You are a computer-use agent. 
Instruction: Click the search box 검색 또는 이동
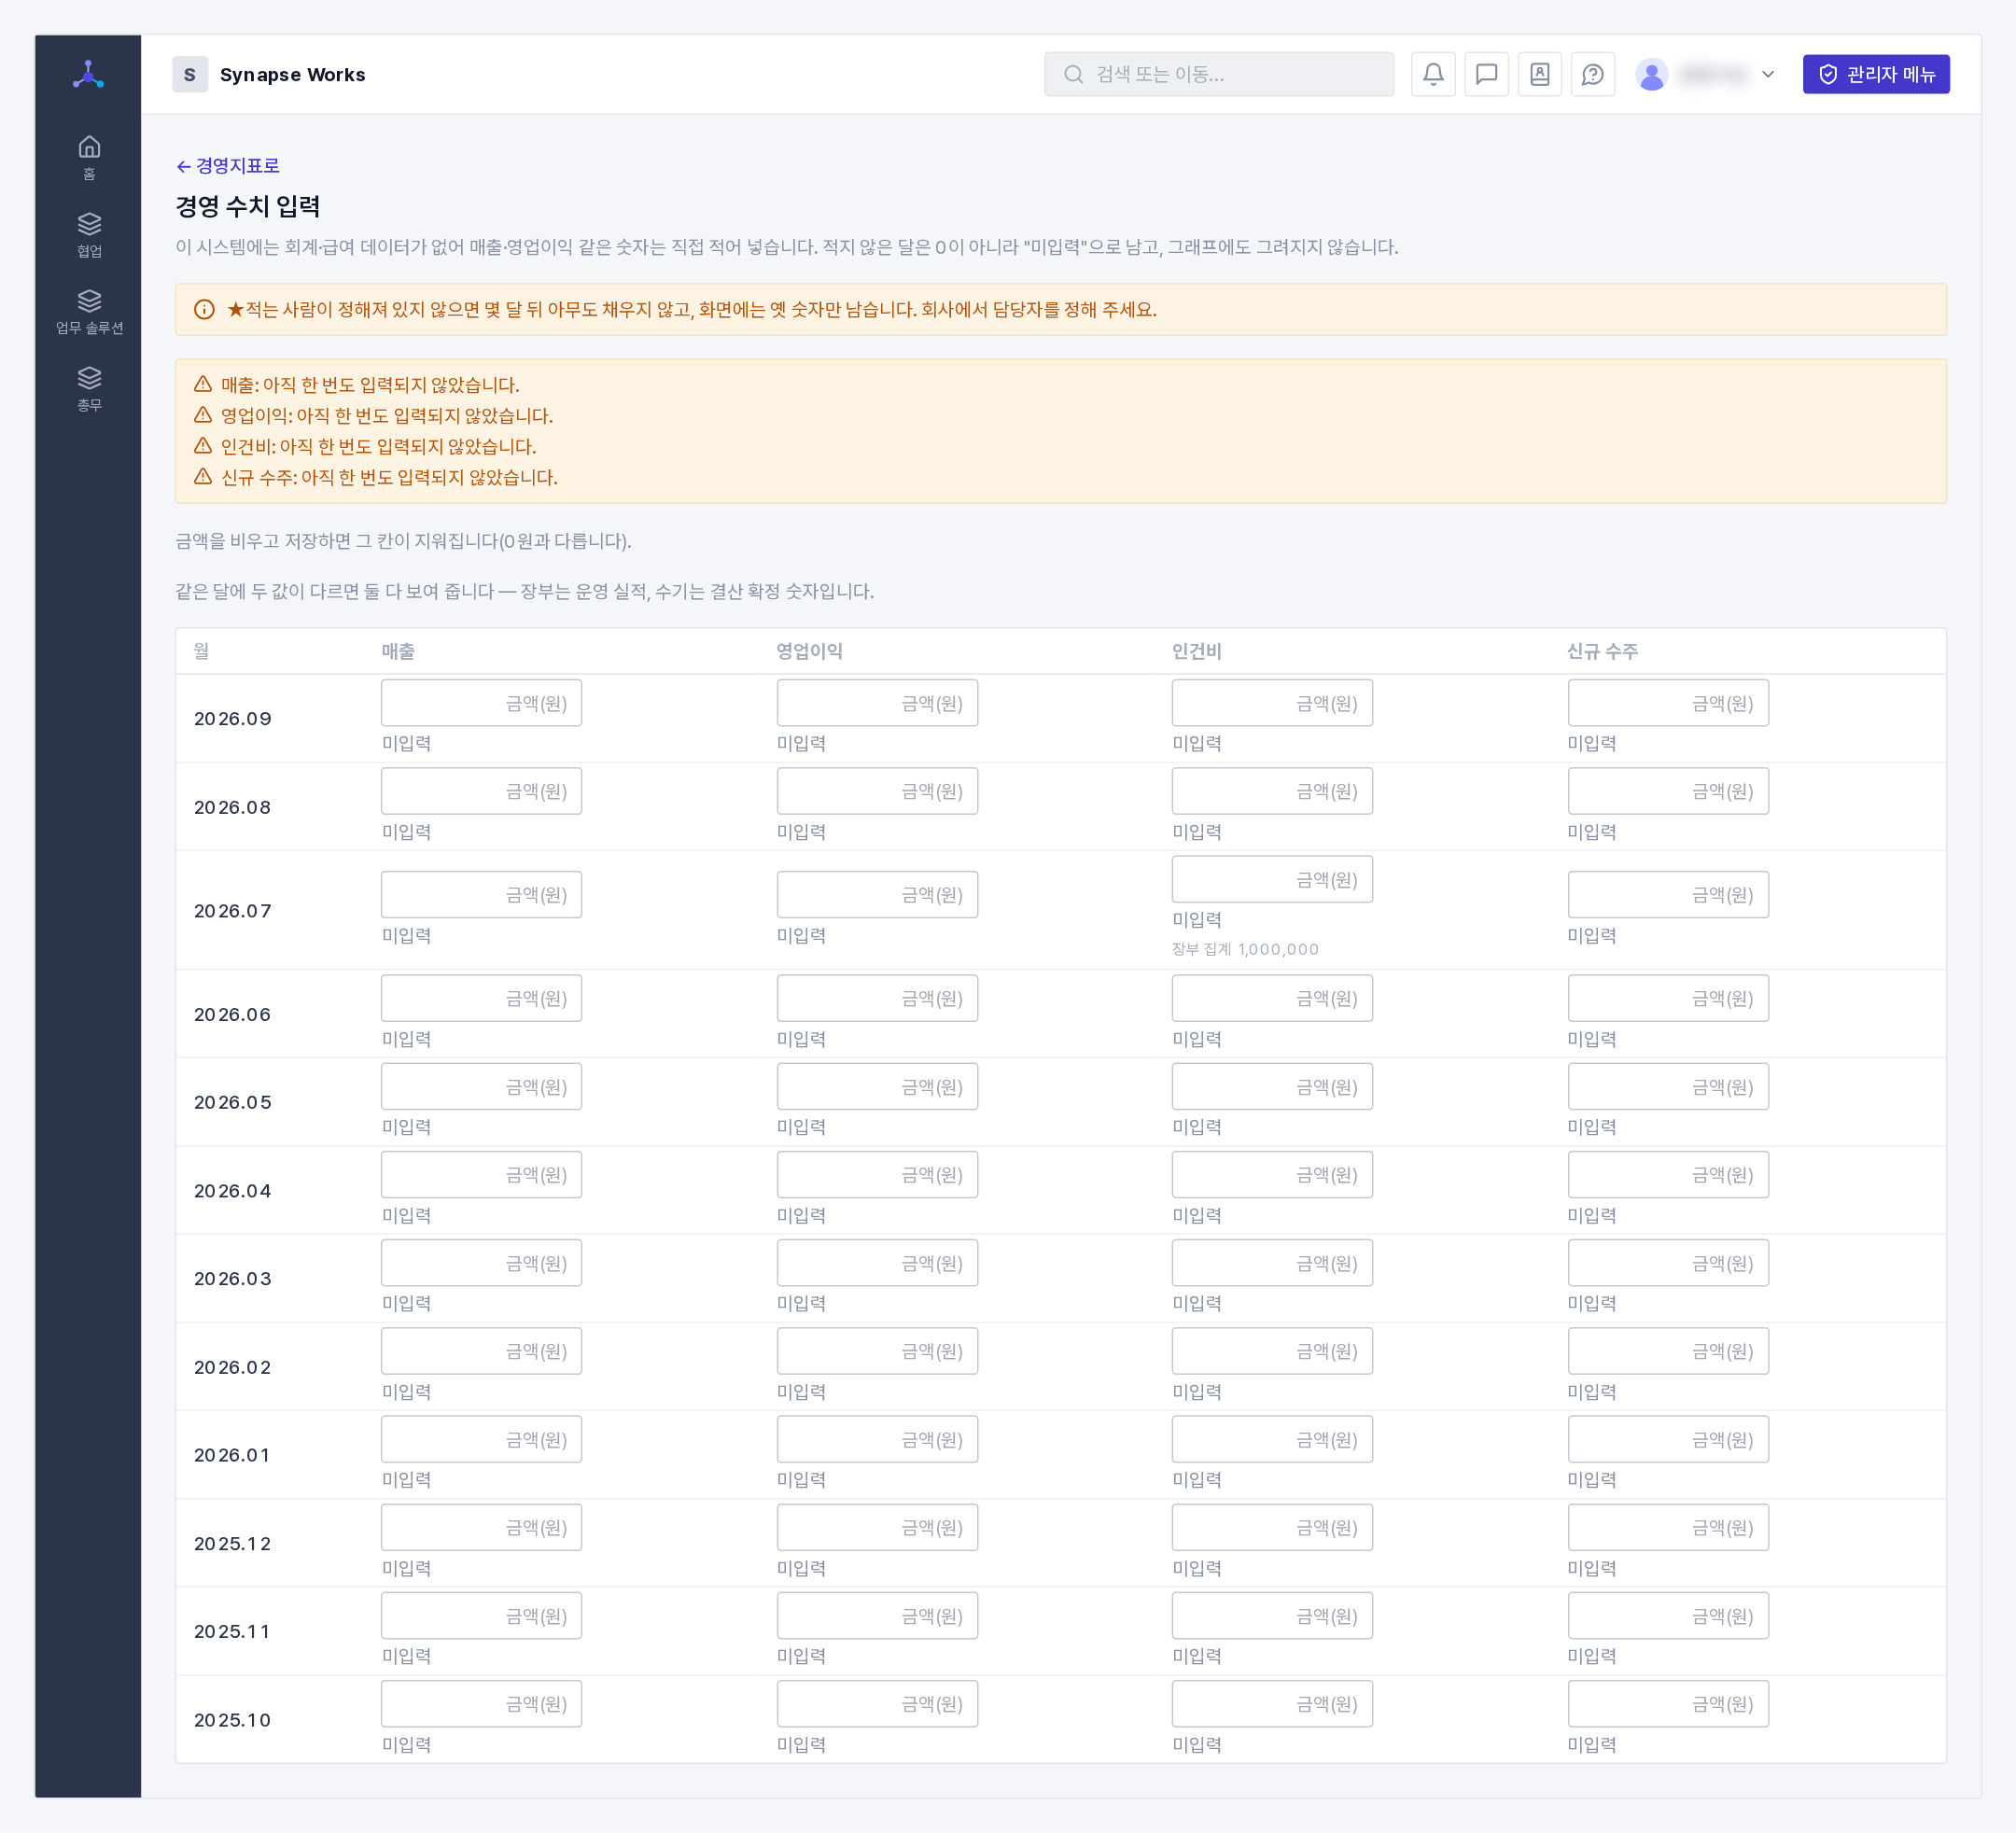[x=1218, y=74]
